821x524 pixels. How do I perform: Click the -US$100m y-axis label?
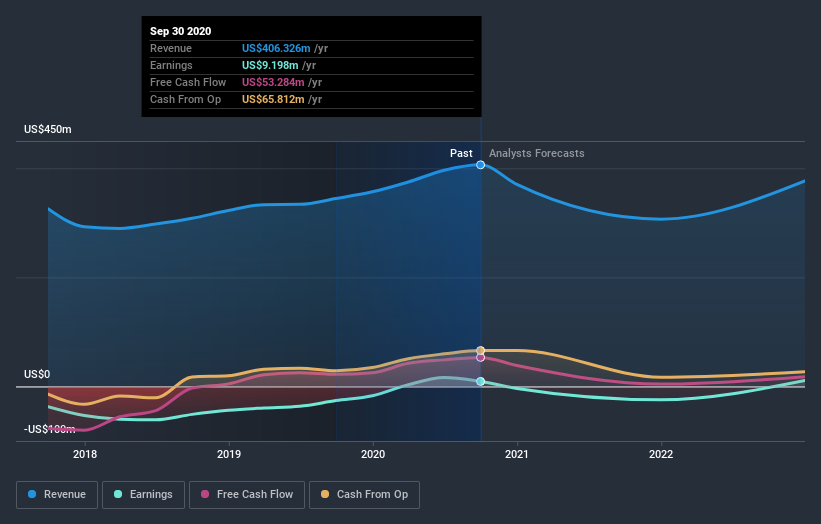(49, 429)
